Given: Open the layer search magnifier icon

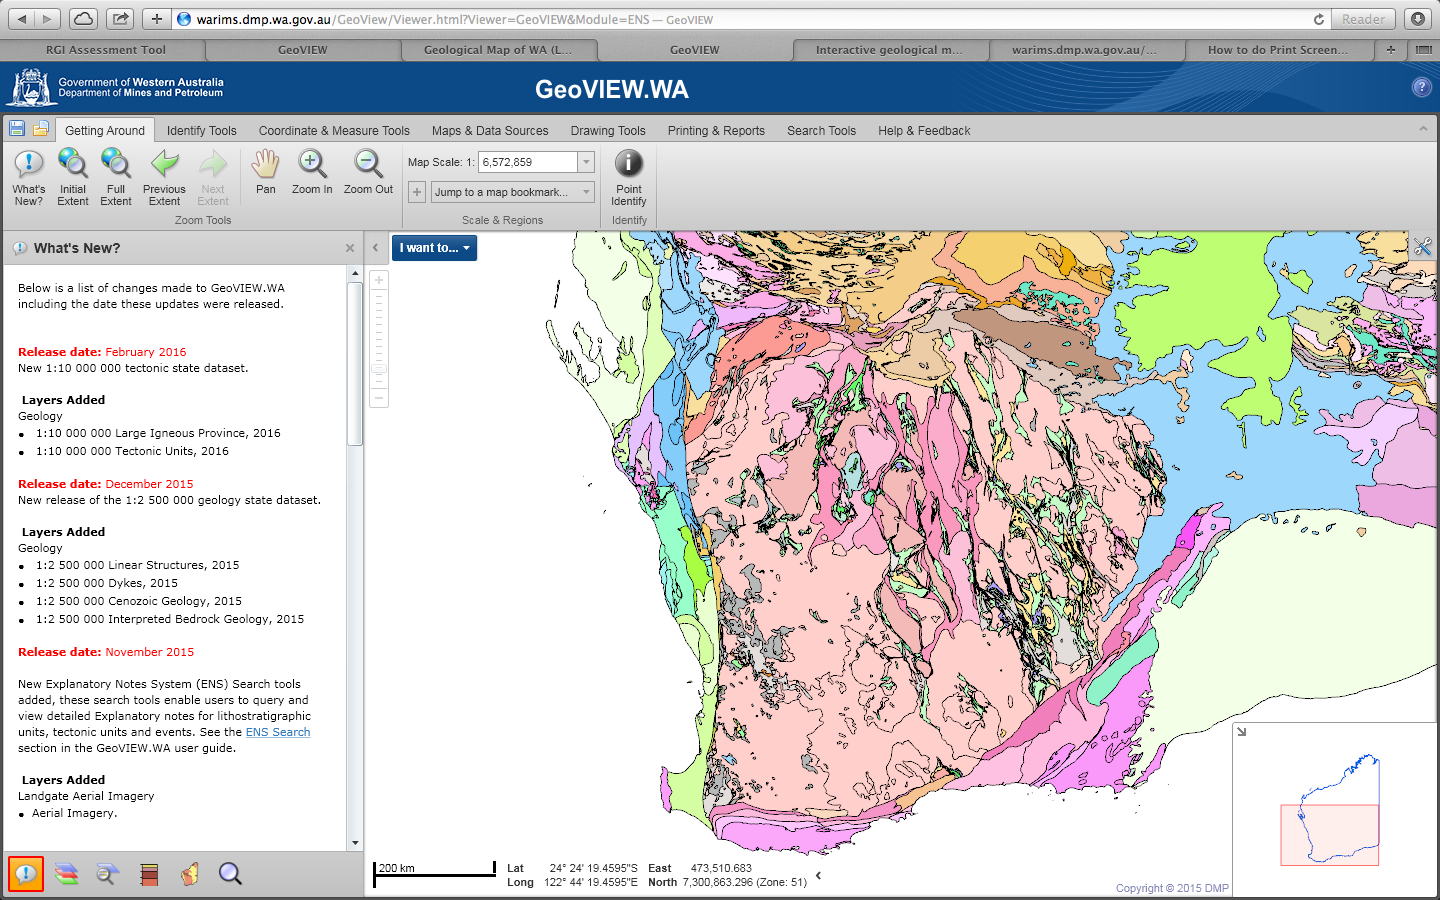Looking at the screenshot, I should [x=107, y=874].
